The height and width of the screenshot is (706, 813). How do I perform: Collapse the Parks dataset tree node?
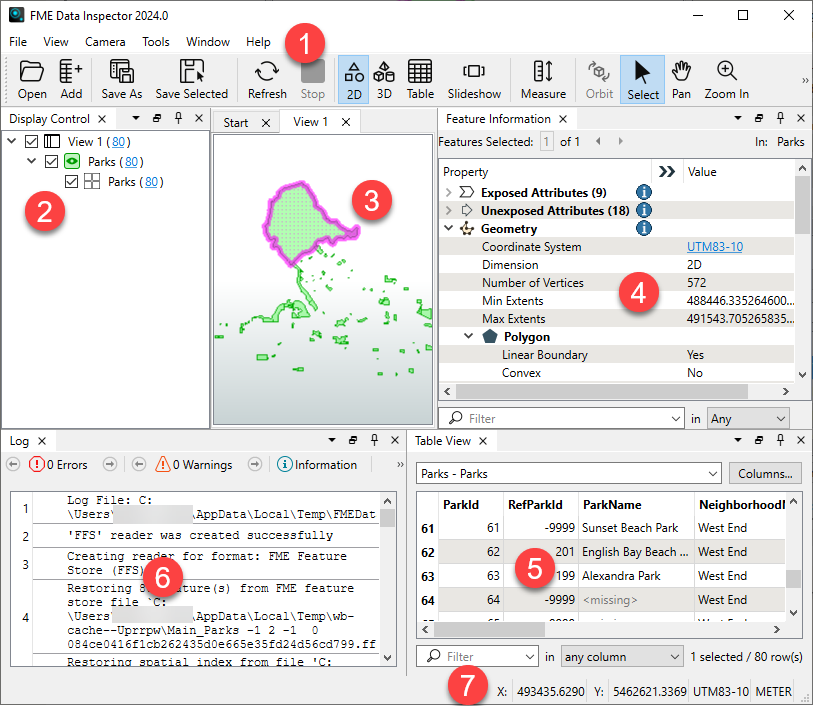pos(32,161)
